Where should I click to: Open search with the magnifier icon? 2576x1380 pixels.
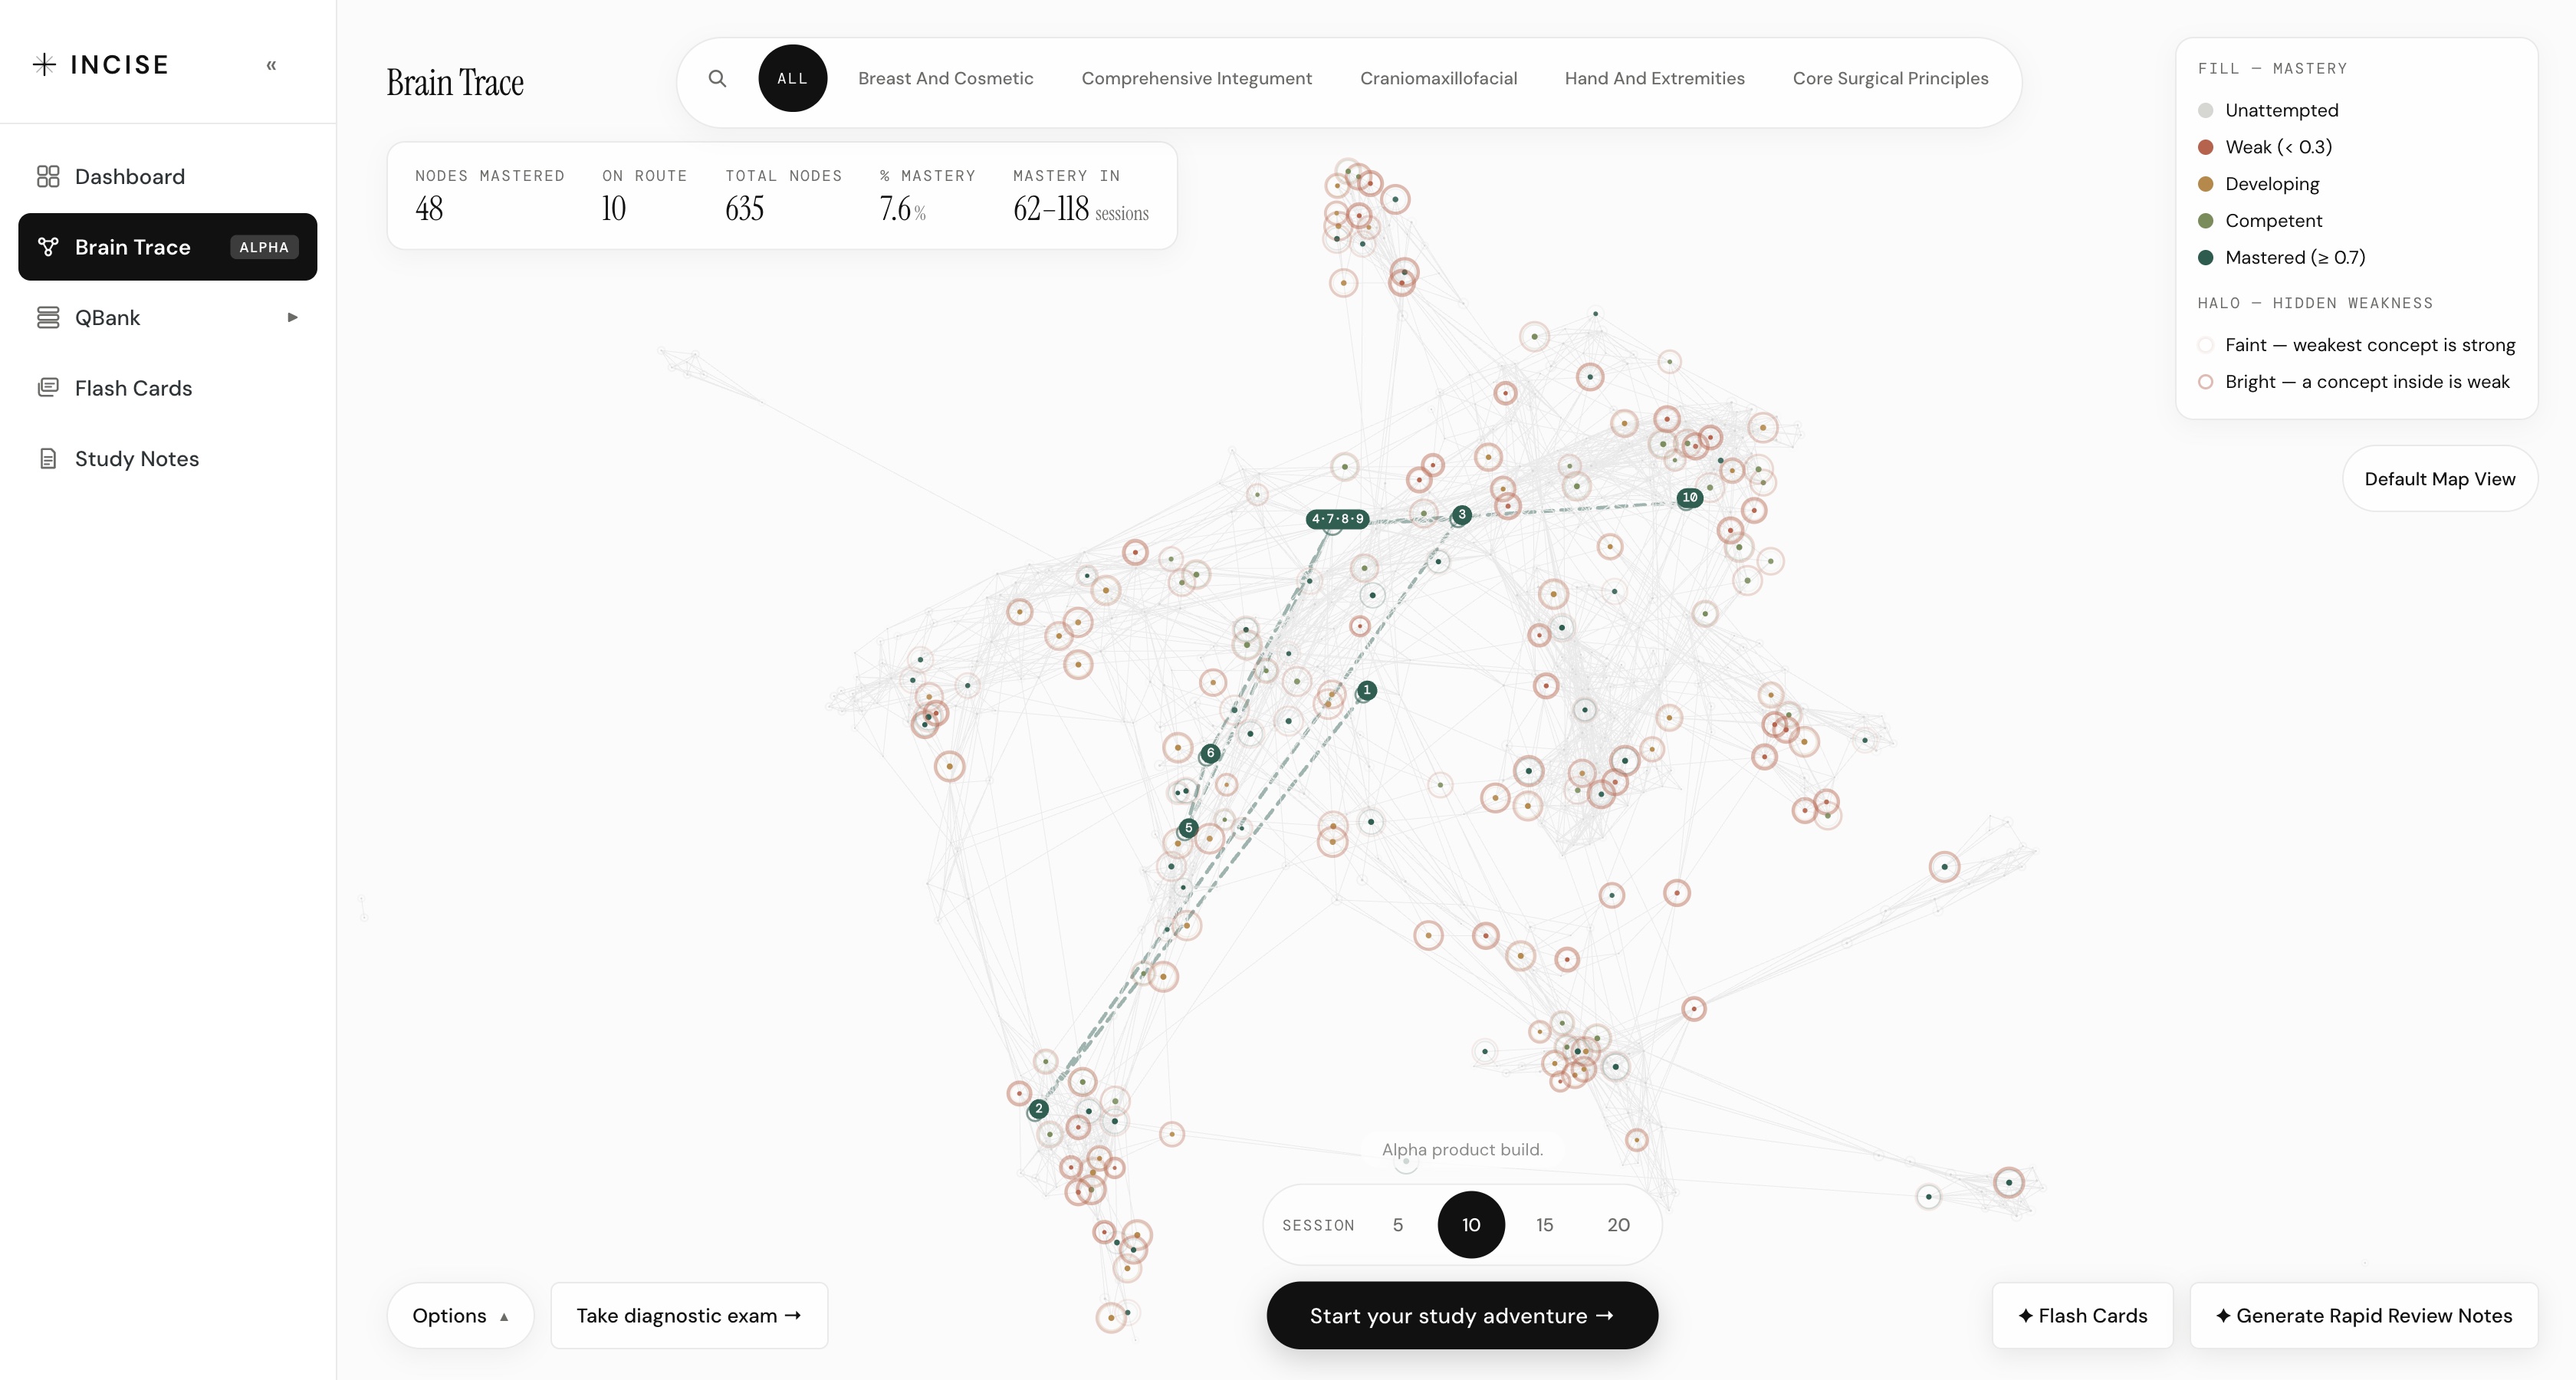click(x=717, y=78)
